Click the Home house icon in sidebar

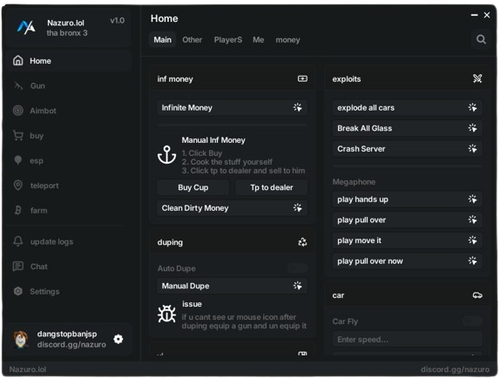(18, 60)
